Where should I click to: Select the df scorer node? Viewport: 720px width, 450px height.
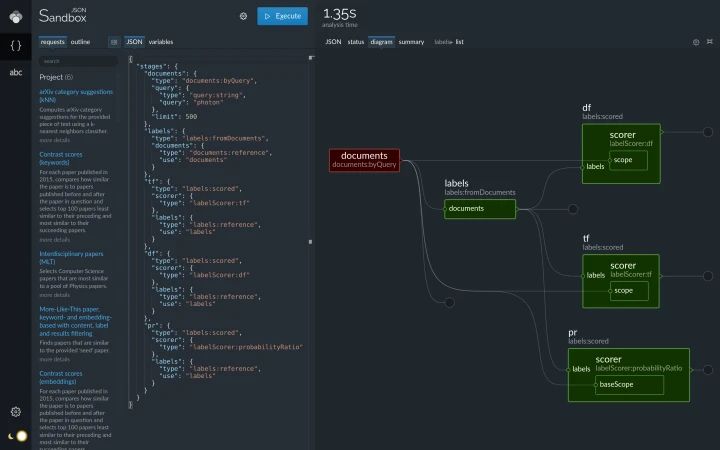pyautogui.click(x=621, y=154)
